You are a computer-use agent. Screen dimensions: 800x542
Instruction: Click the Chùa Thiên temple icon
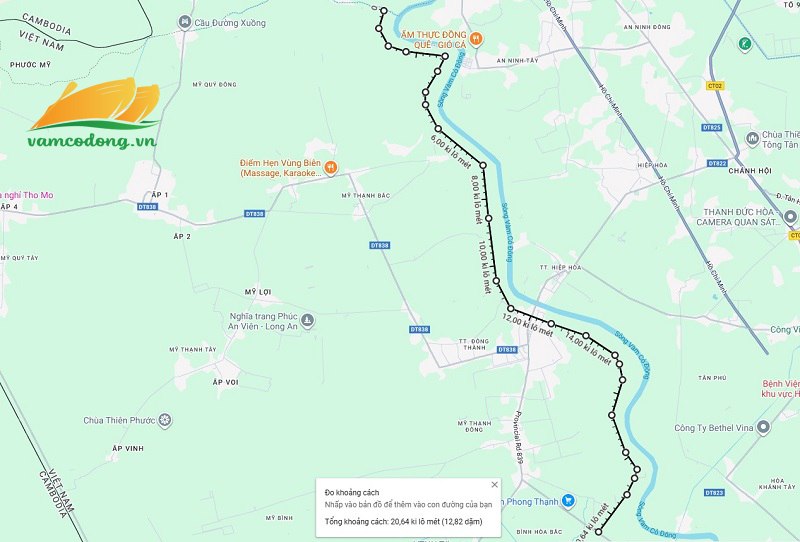point(753,139)
